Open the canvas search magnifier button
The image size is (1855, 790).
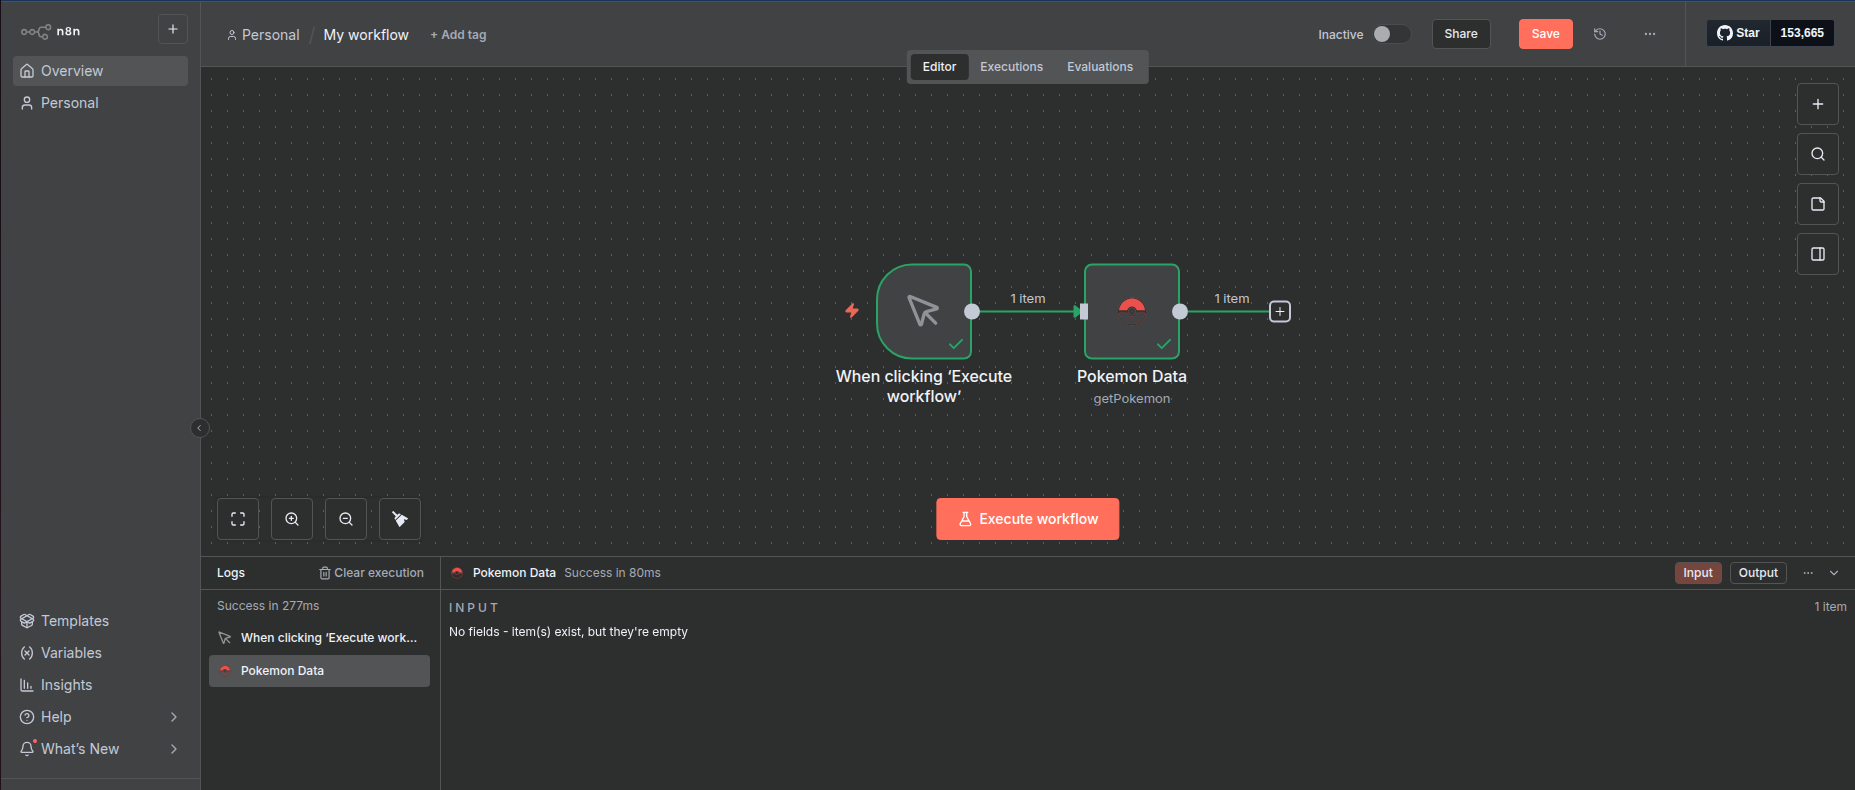(x=1818, y=154)
